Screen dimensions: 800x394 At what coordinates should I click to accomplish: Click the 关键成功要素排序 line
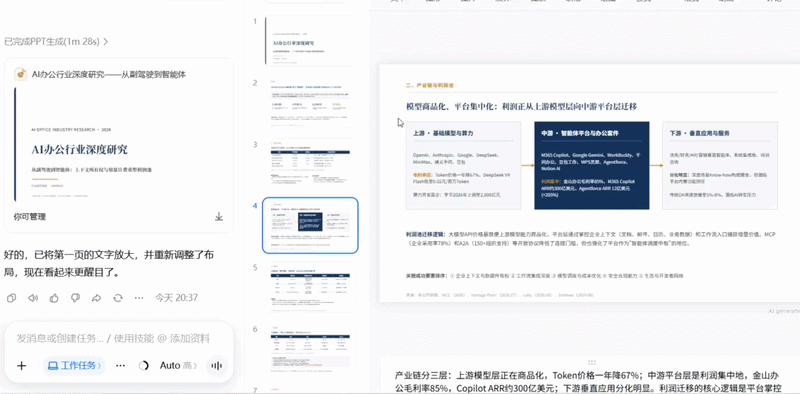click(544, 276)
